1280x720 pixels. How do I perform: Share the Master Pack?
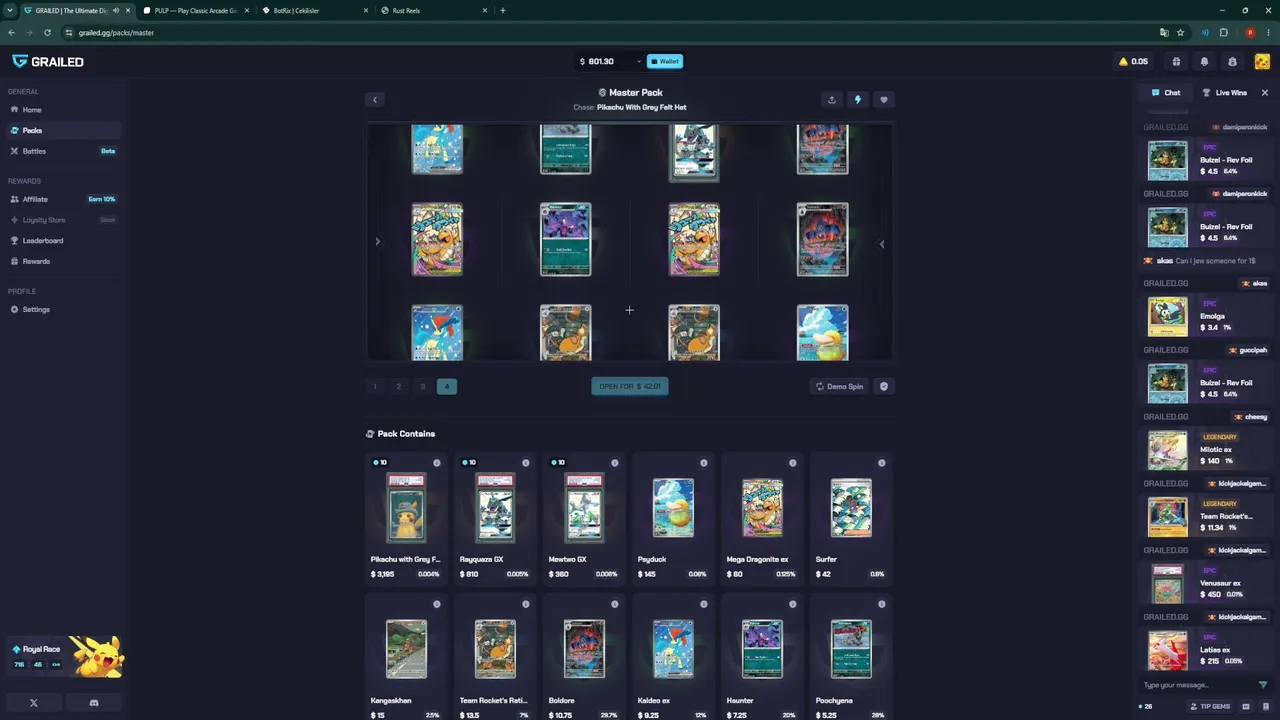tap(832, 99)
